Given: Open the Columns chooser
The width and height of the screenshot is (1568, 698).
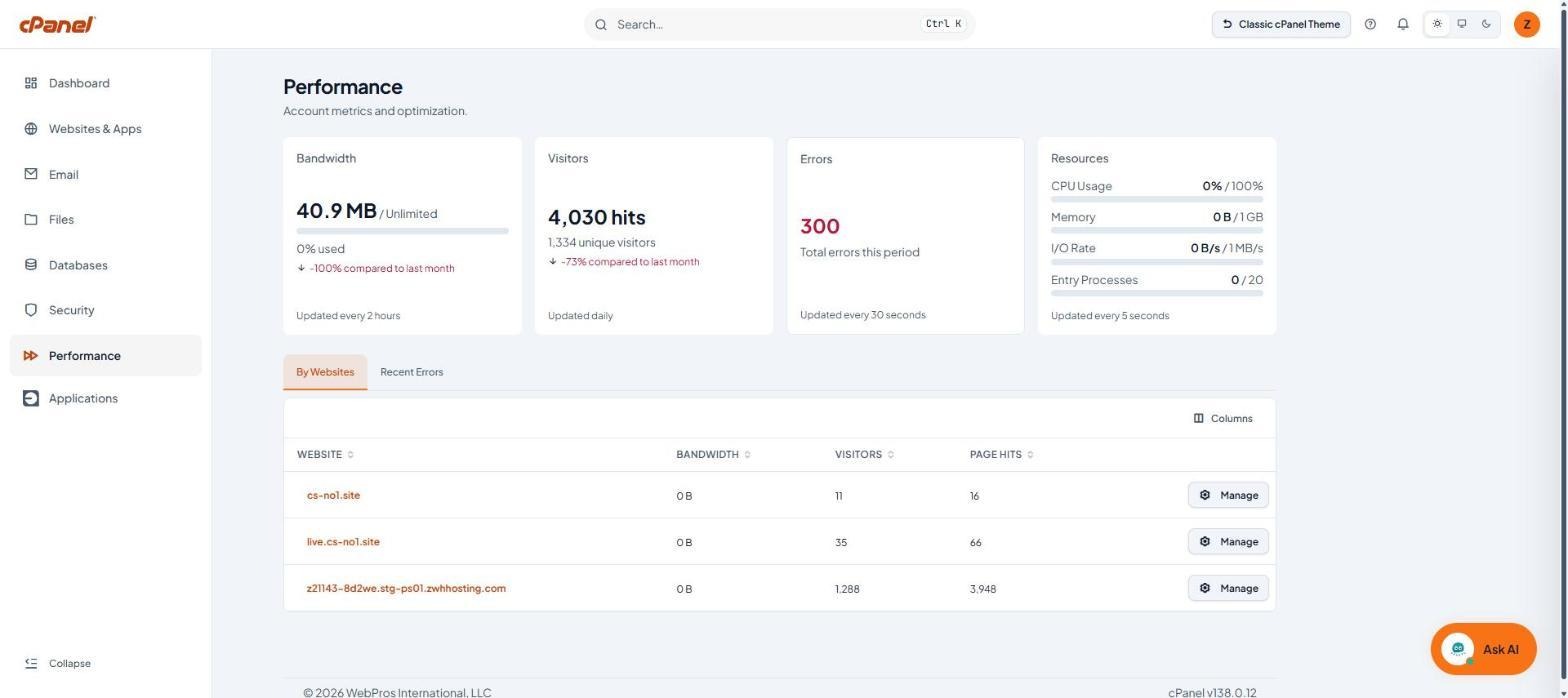Looking at the screenshot, I should 1223,418.
